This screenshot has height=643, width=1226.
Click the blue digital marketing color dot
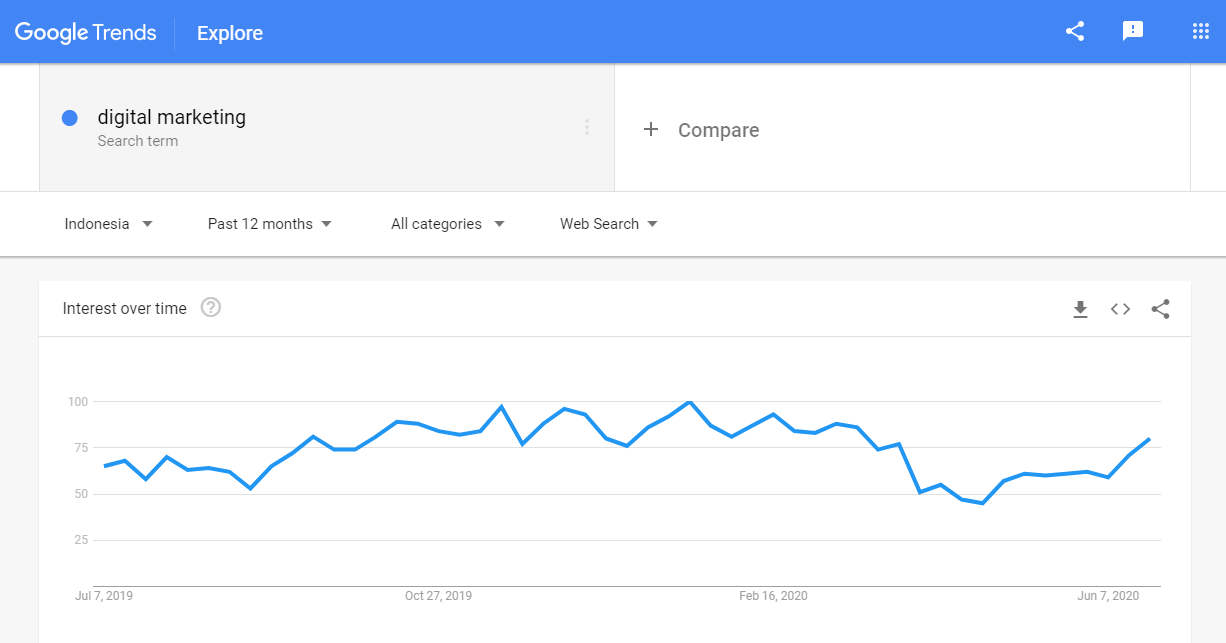(x=70, y=118)
